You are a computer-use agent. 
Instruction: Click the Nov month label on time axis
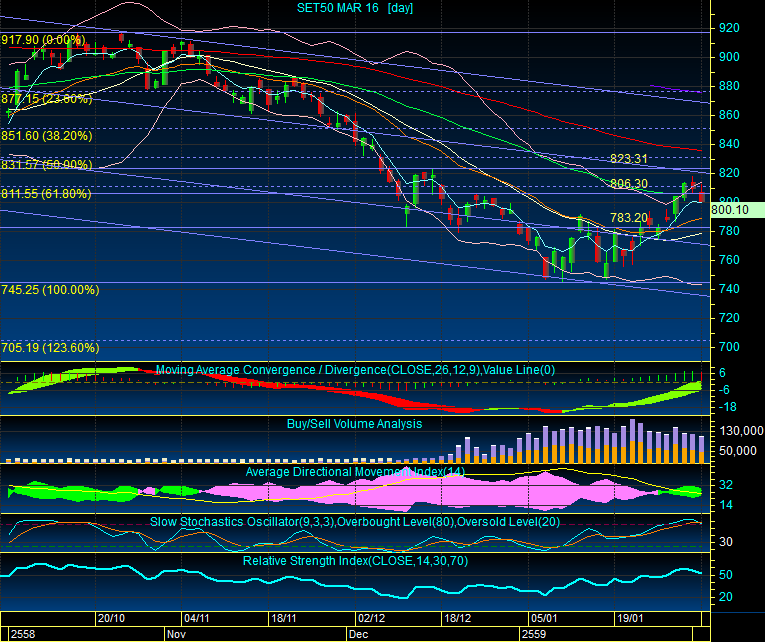point(176,634)
